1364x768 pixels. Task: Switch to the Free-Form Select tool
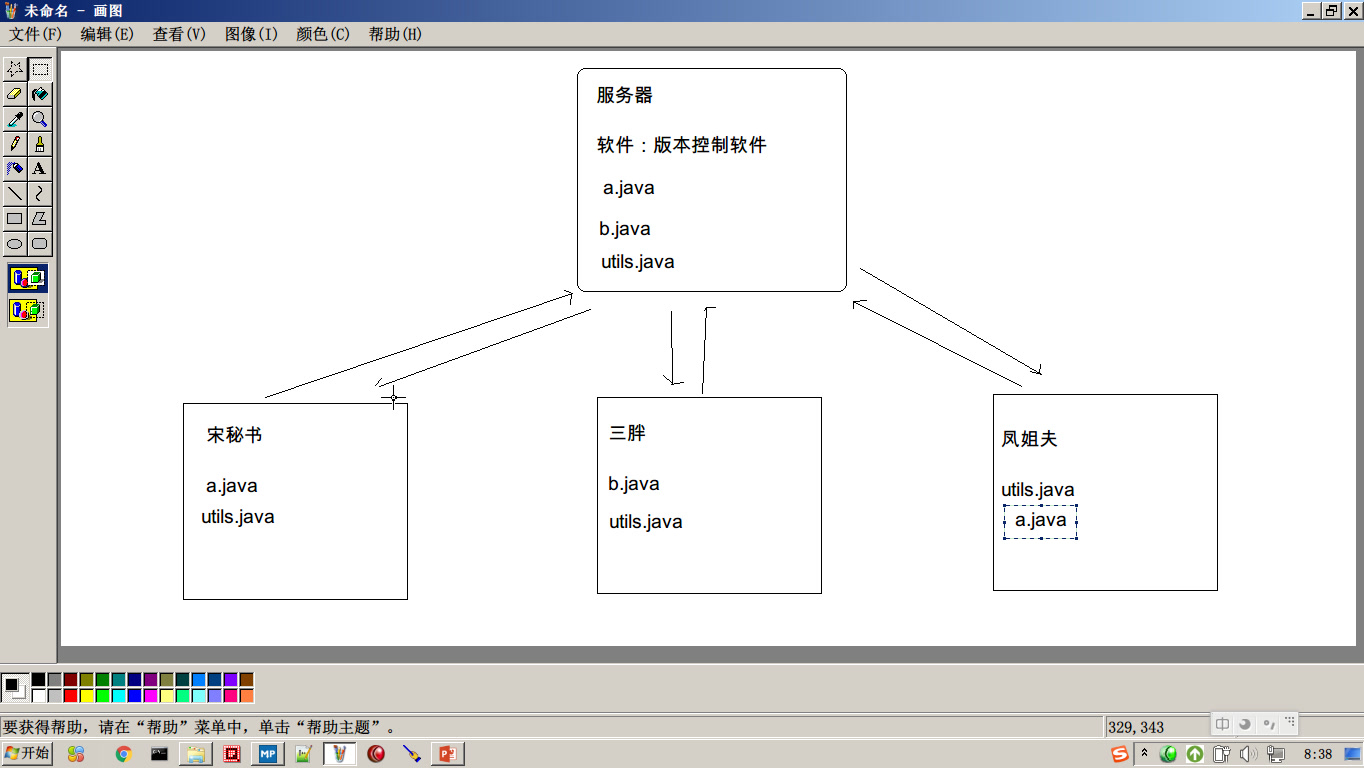pos(13,69)
